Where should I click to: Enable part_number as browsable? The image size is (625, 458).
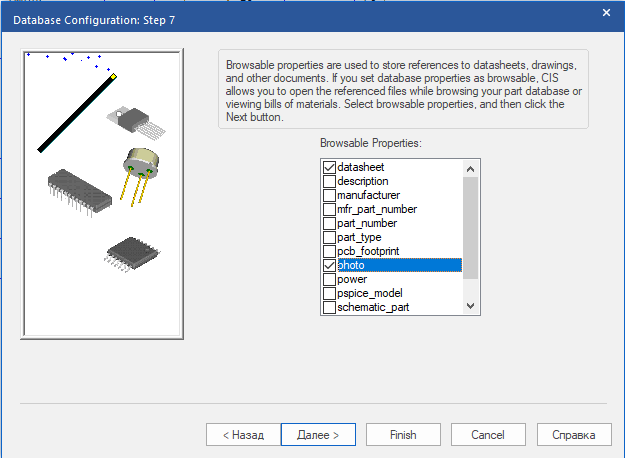(x=329, y=223)
